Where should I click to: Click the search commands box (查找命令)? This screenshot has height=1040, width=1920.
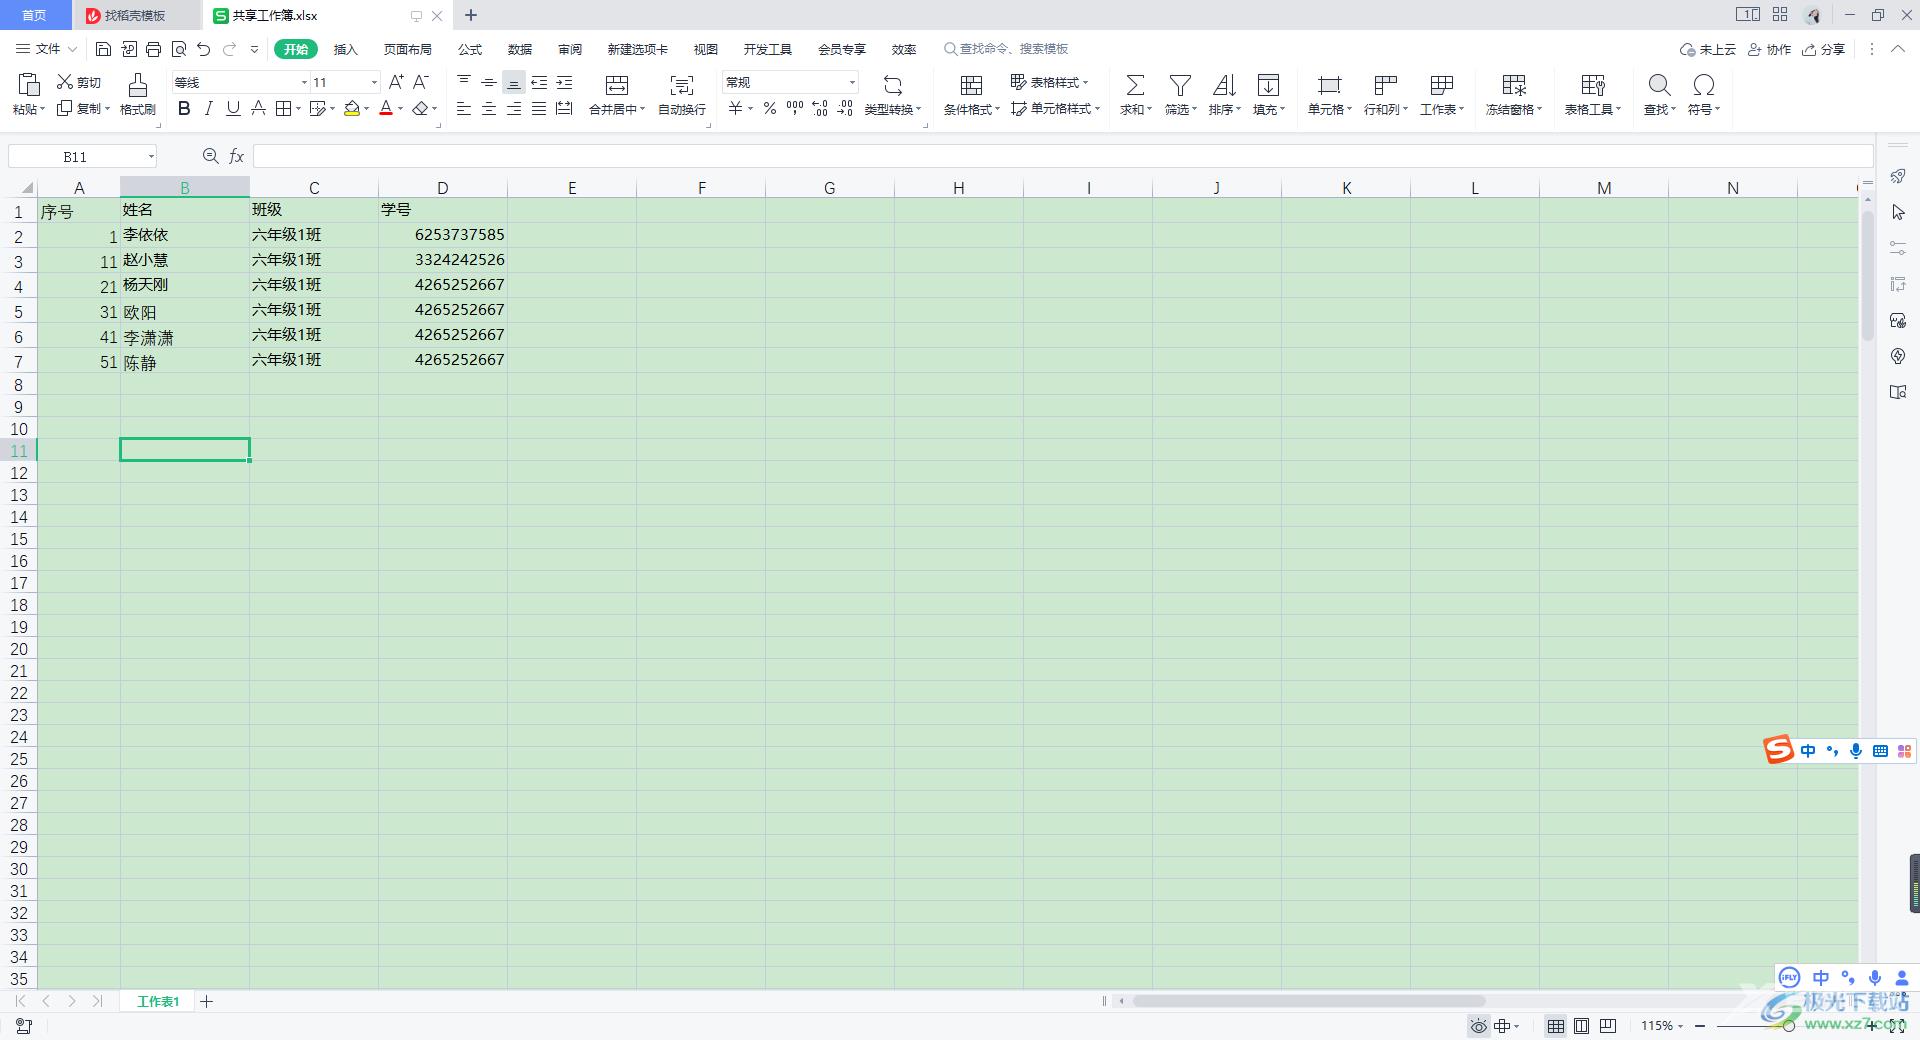tap(1006, 49)
